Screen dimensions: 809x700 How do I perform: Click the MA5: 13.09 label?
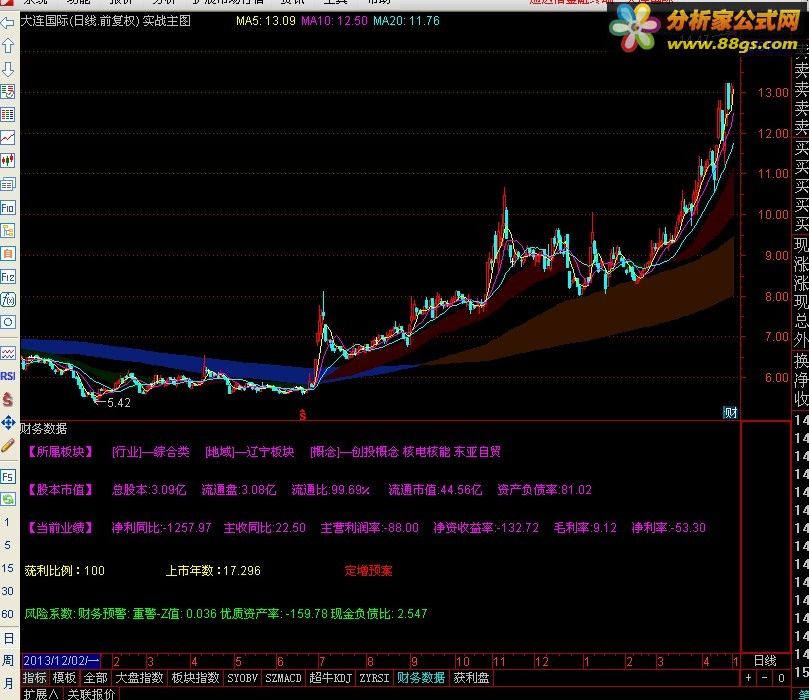[x=266, y=21]
